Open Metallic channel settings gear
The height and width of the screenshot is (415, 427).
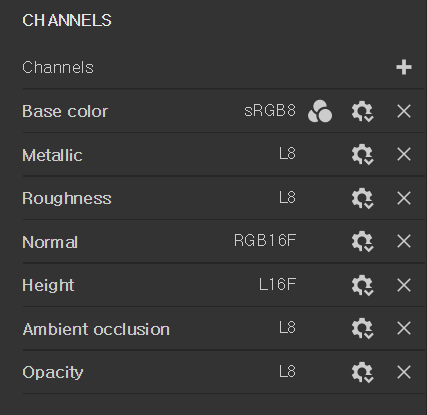(362, 154)
